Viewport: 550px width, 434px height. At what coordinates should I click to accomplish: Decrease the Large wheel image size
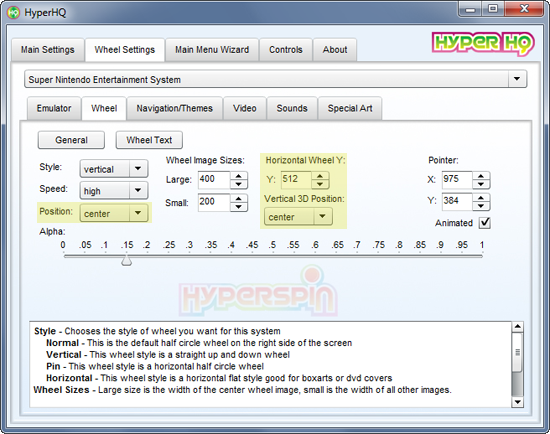point(239,184)
